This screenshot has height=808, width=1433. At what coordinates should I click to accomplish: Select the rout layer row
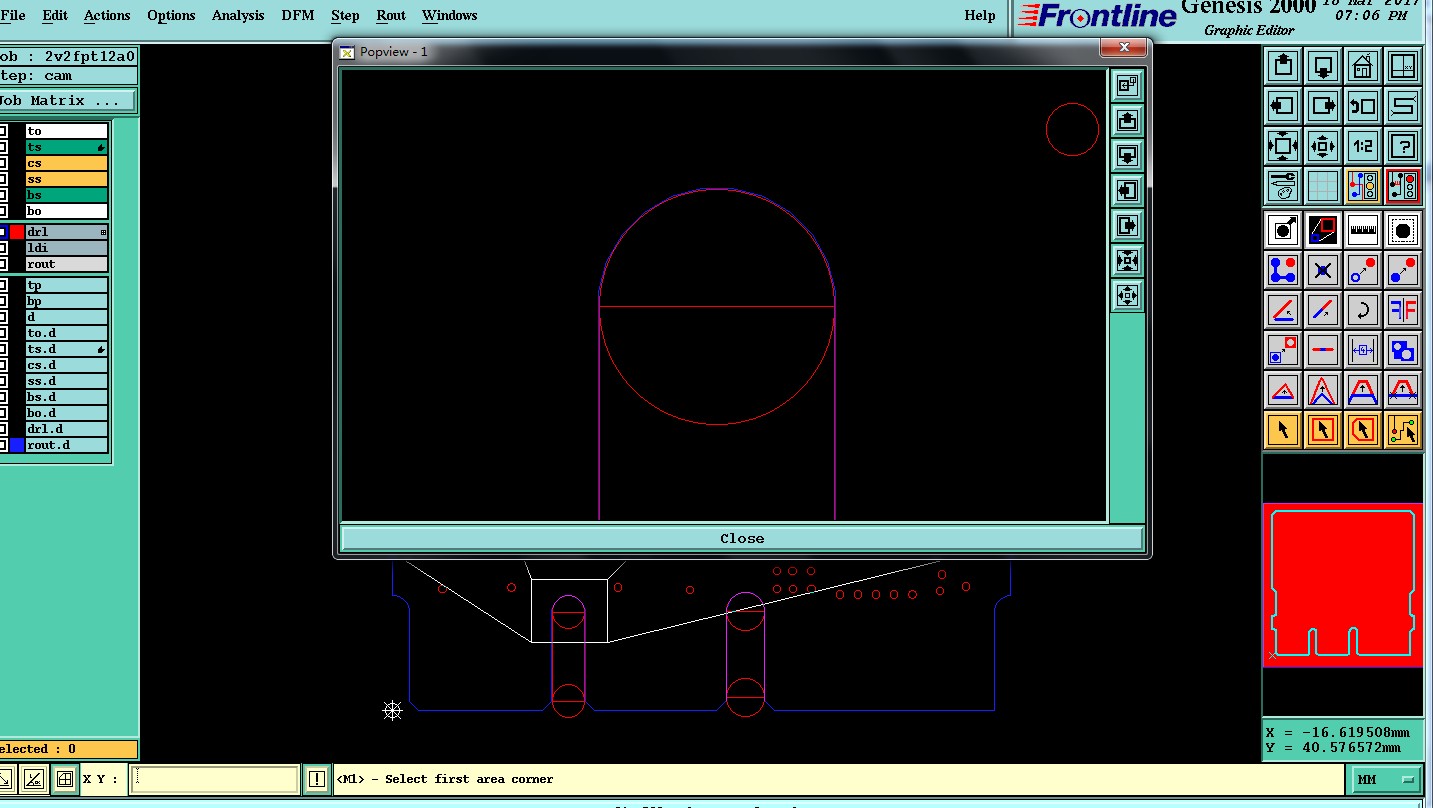click(67, 264)
